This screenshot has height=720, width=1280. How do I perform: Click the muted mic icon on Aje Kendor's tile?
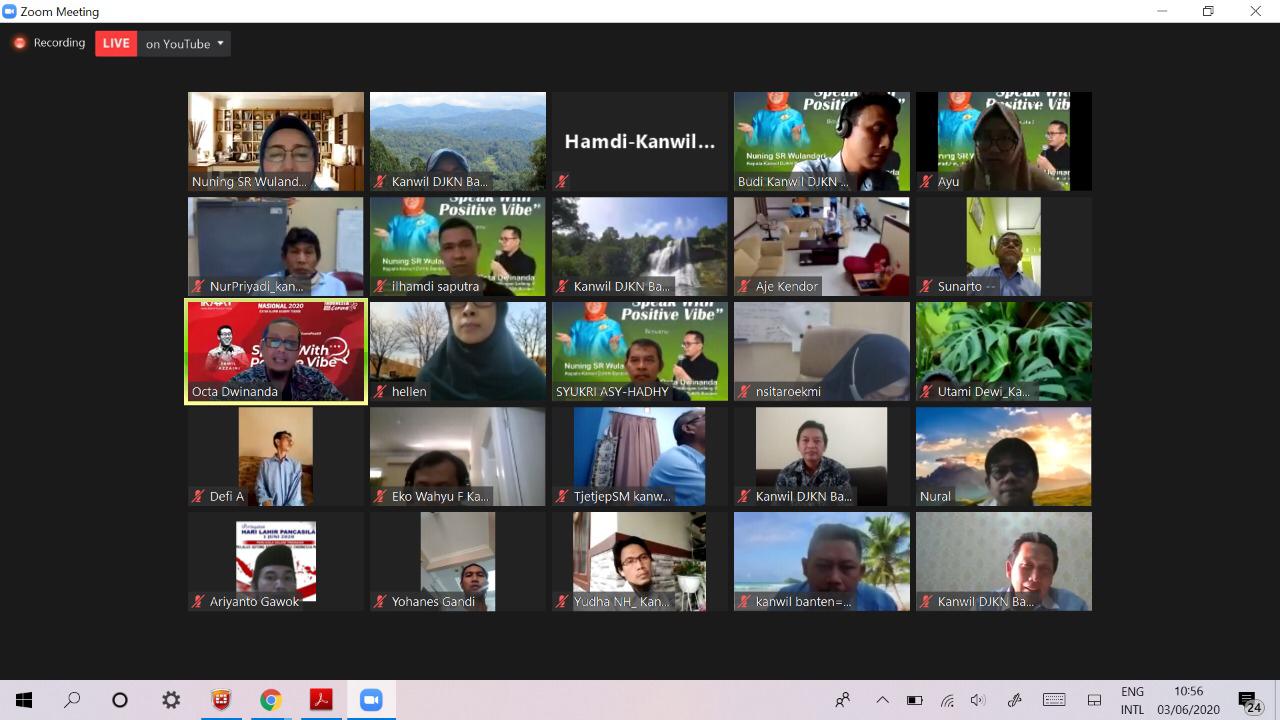pos(744,287)
